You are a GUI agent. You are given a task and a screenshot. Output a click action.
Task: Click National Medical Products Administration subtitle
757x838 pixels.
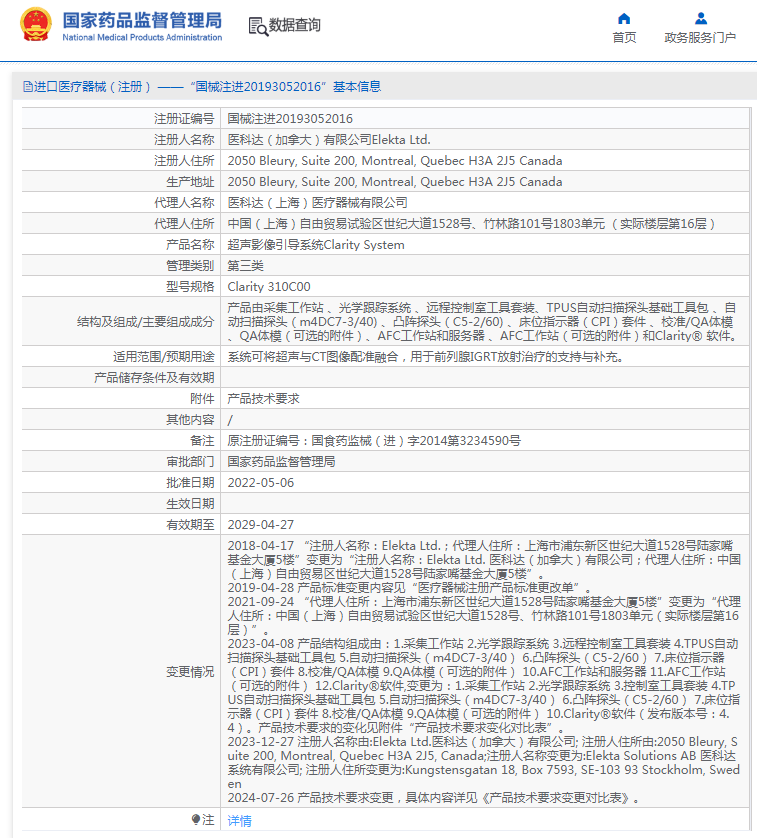click(x=142, y=37)
